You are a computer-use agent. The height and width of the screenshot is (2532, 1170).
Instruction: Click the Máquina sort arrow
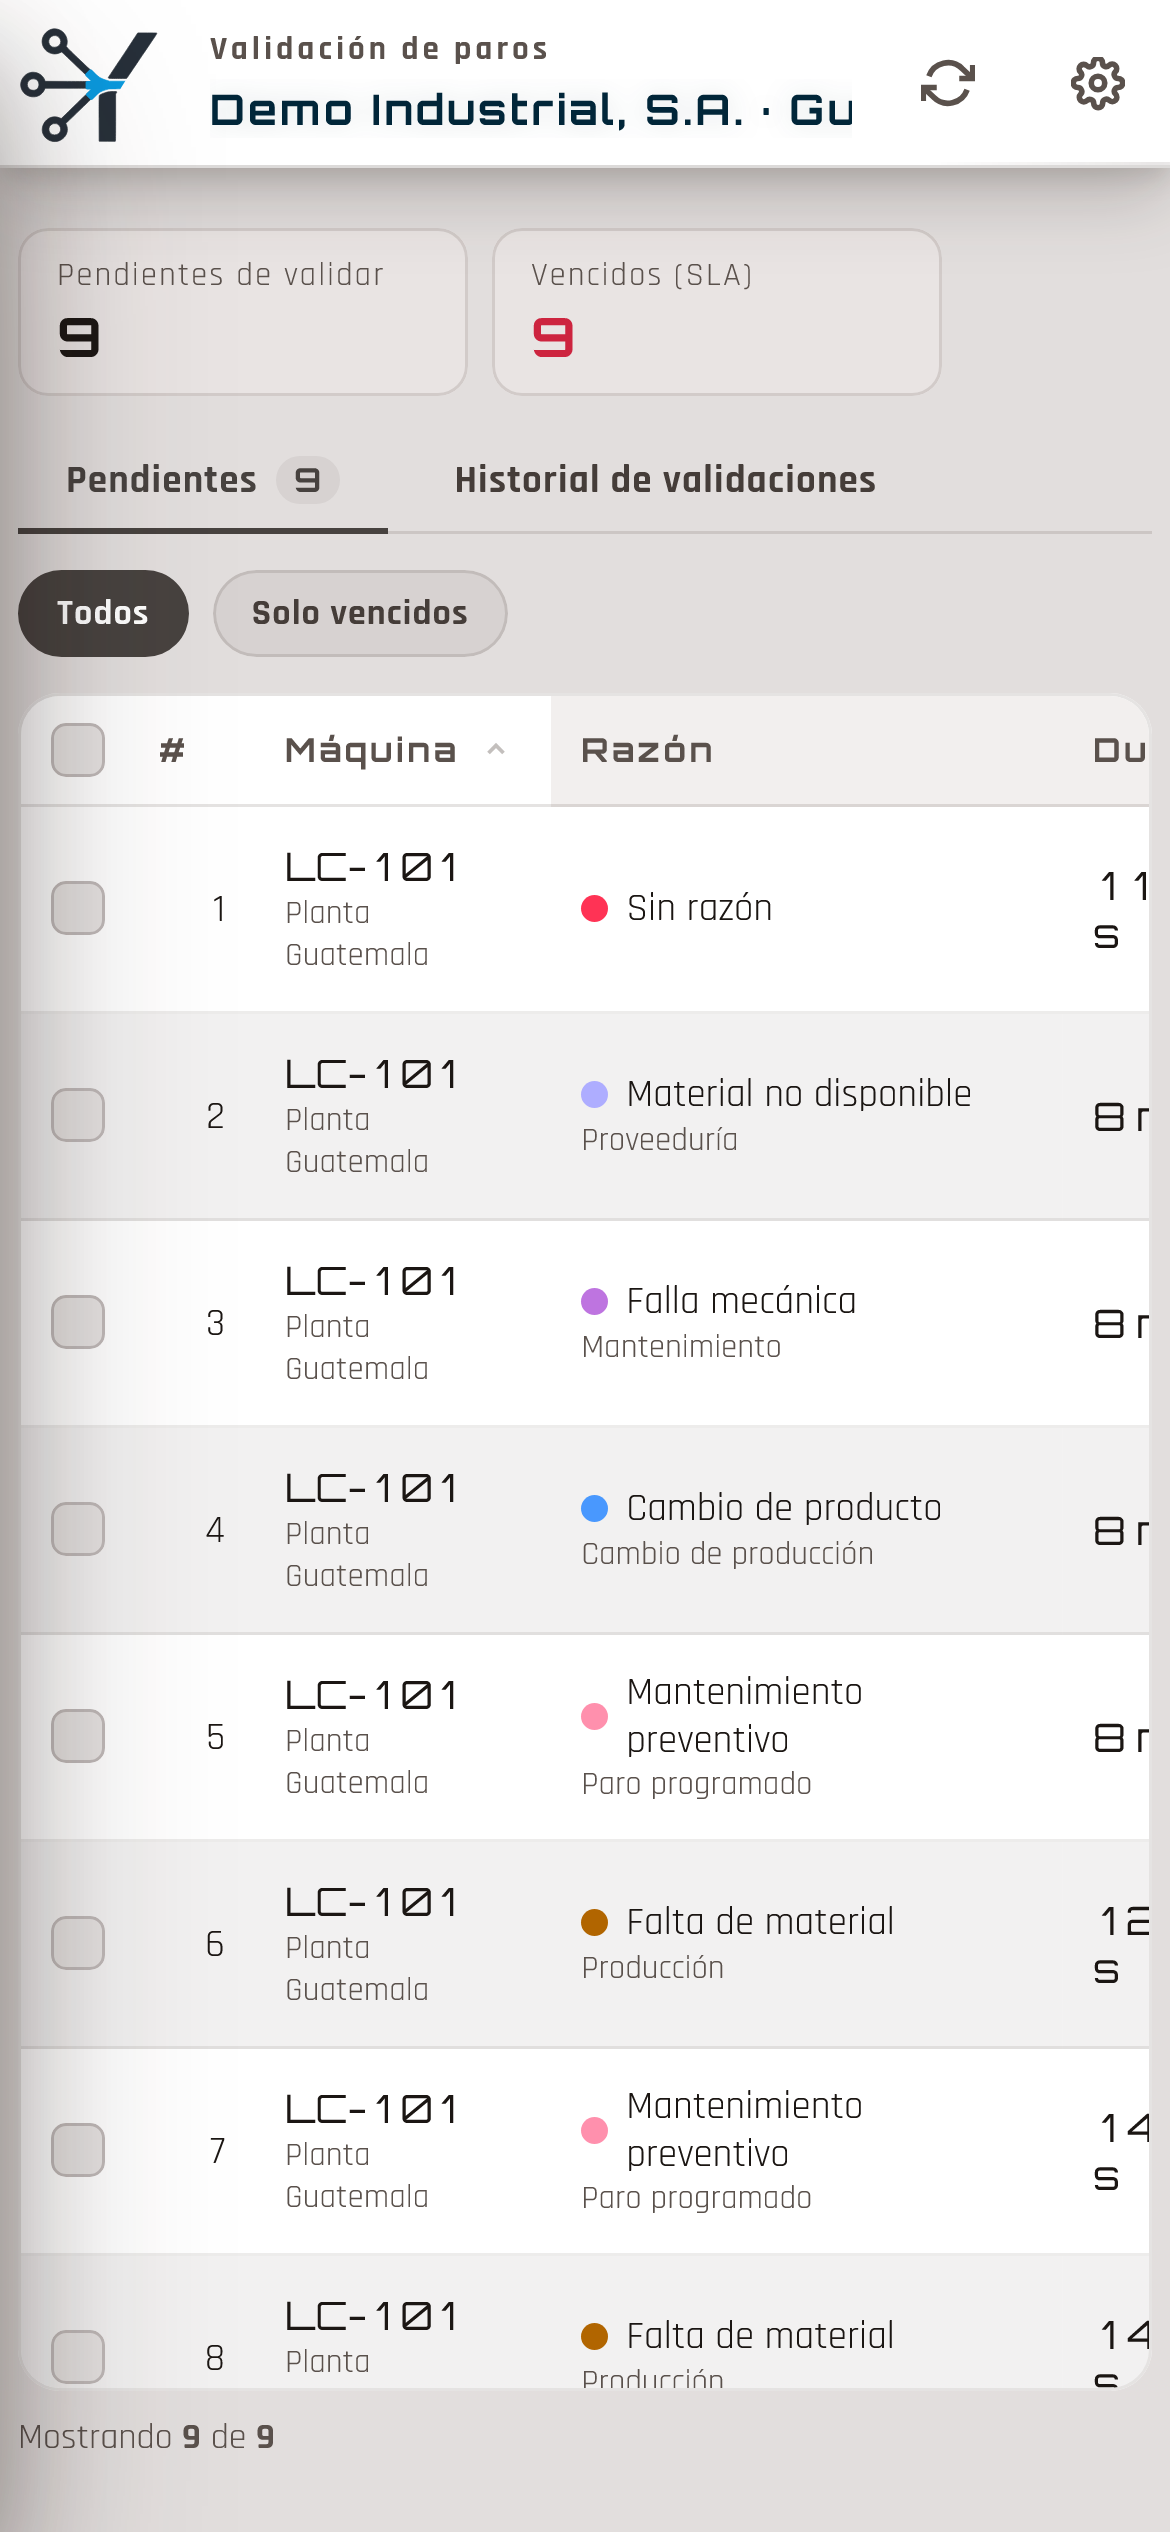tap(496, 750)
